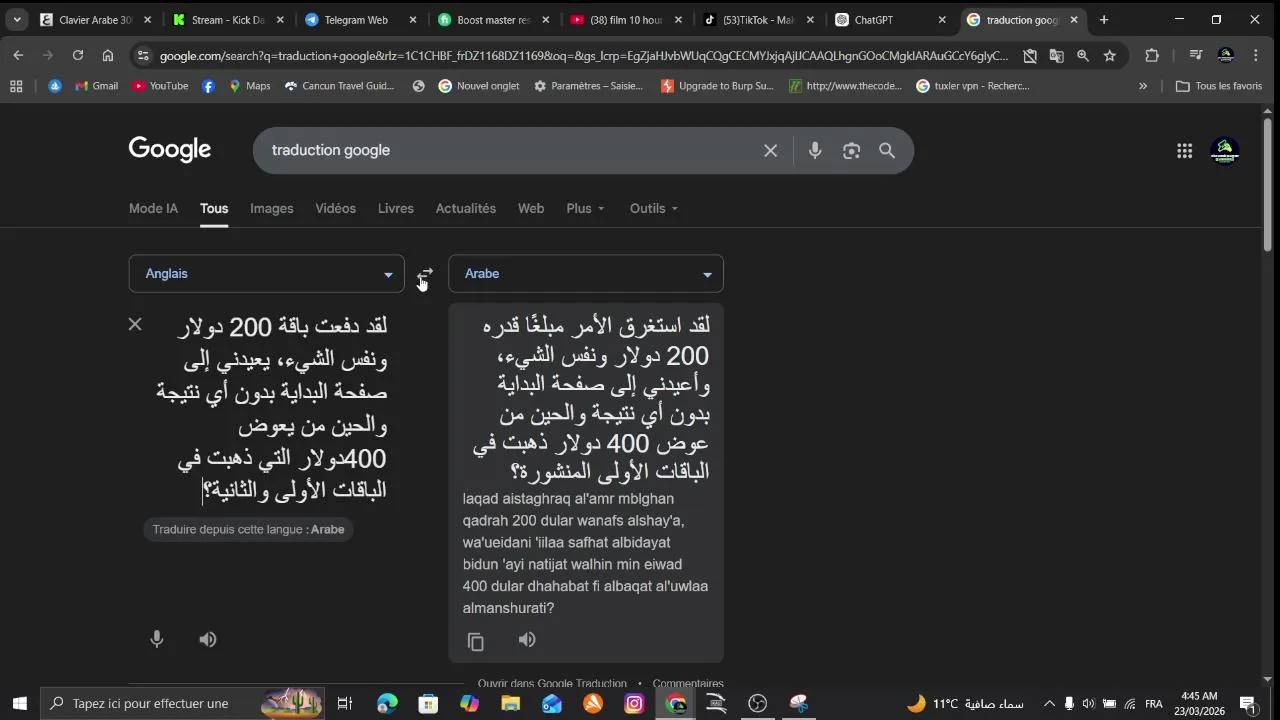Open the Chrome three-dot menu
Image resolution: width=1280 pixels, height=720 pixels.
[1256, 56]
